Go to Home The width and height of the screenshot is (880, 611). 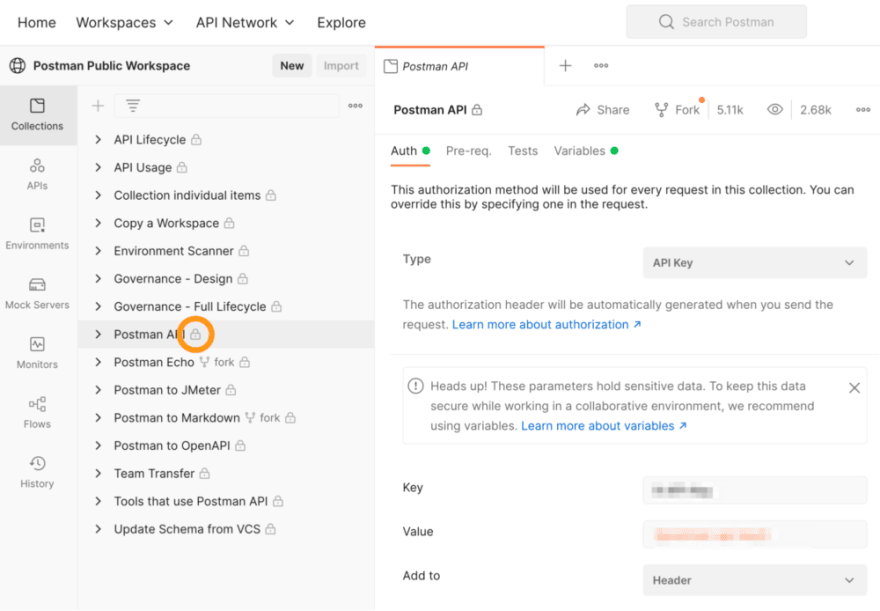click(x=36, y=22)
